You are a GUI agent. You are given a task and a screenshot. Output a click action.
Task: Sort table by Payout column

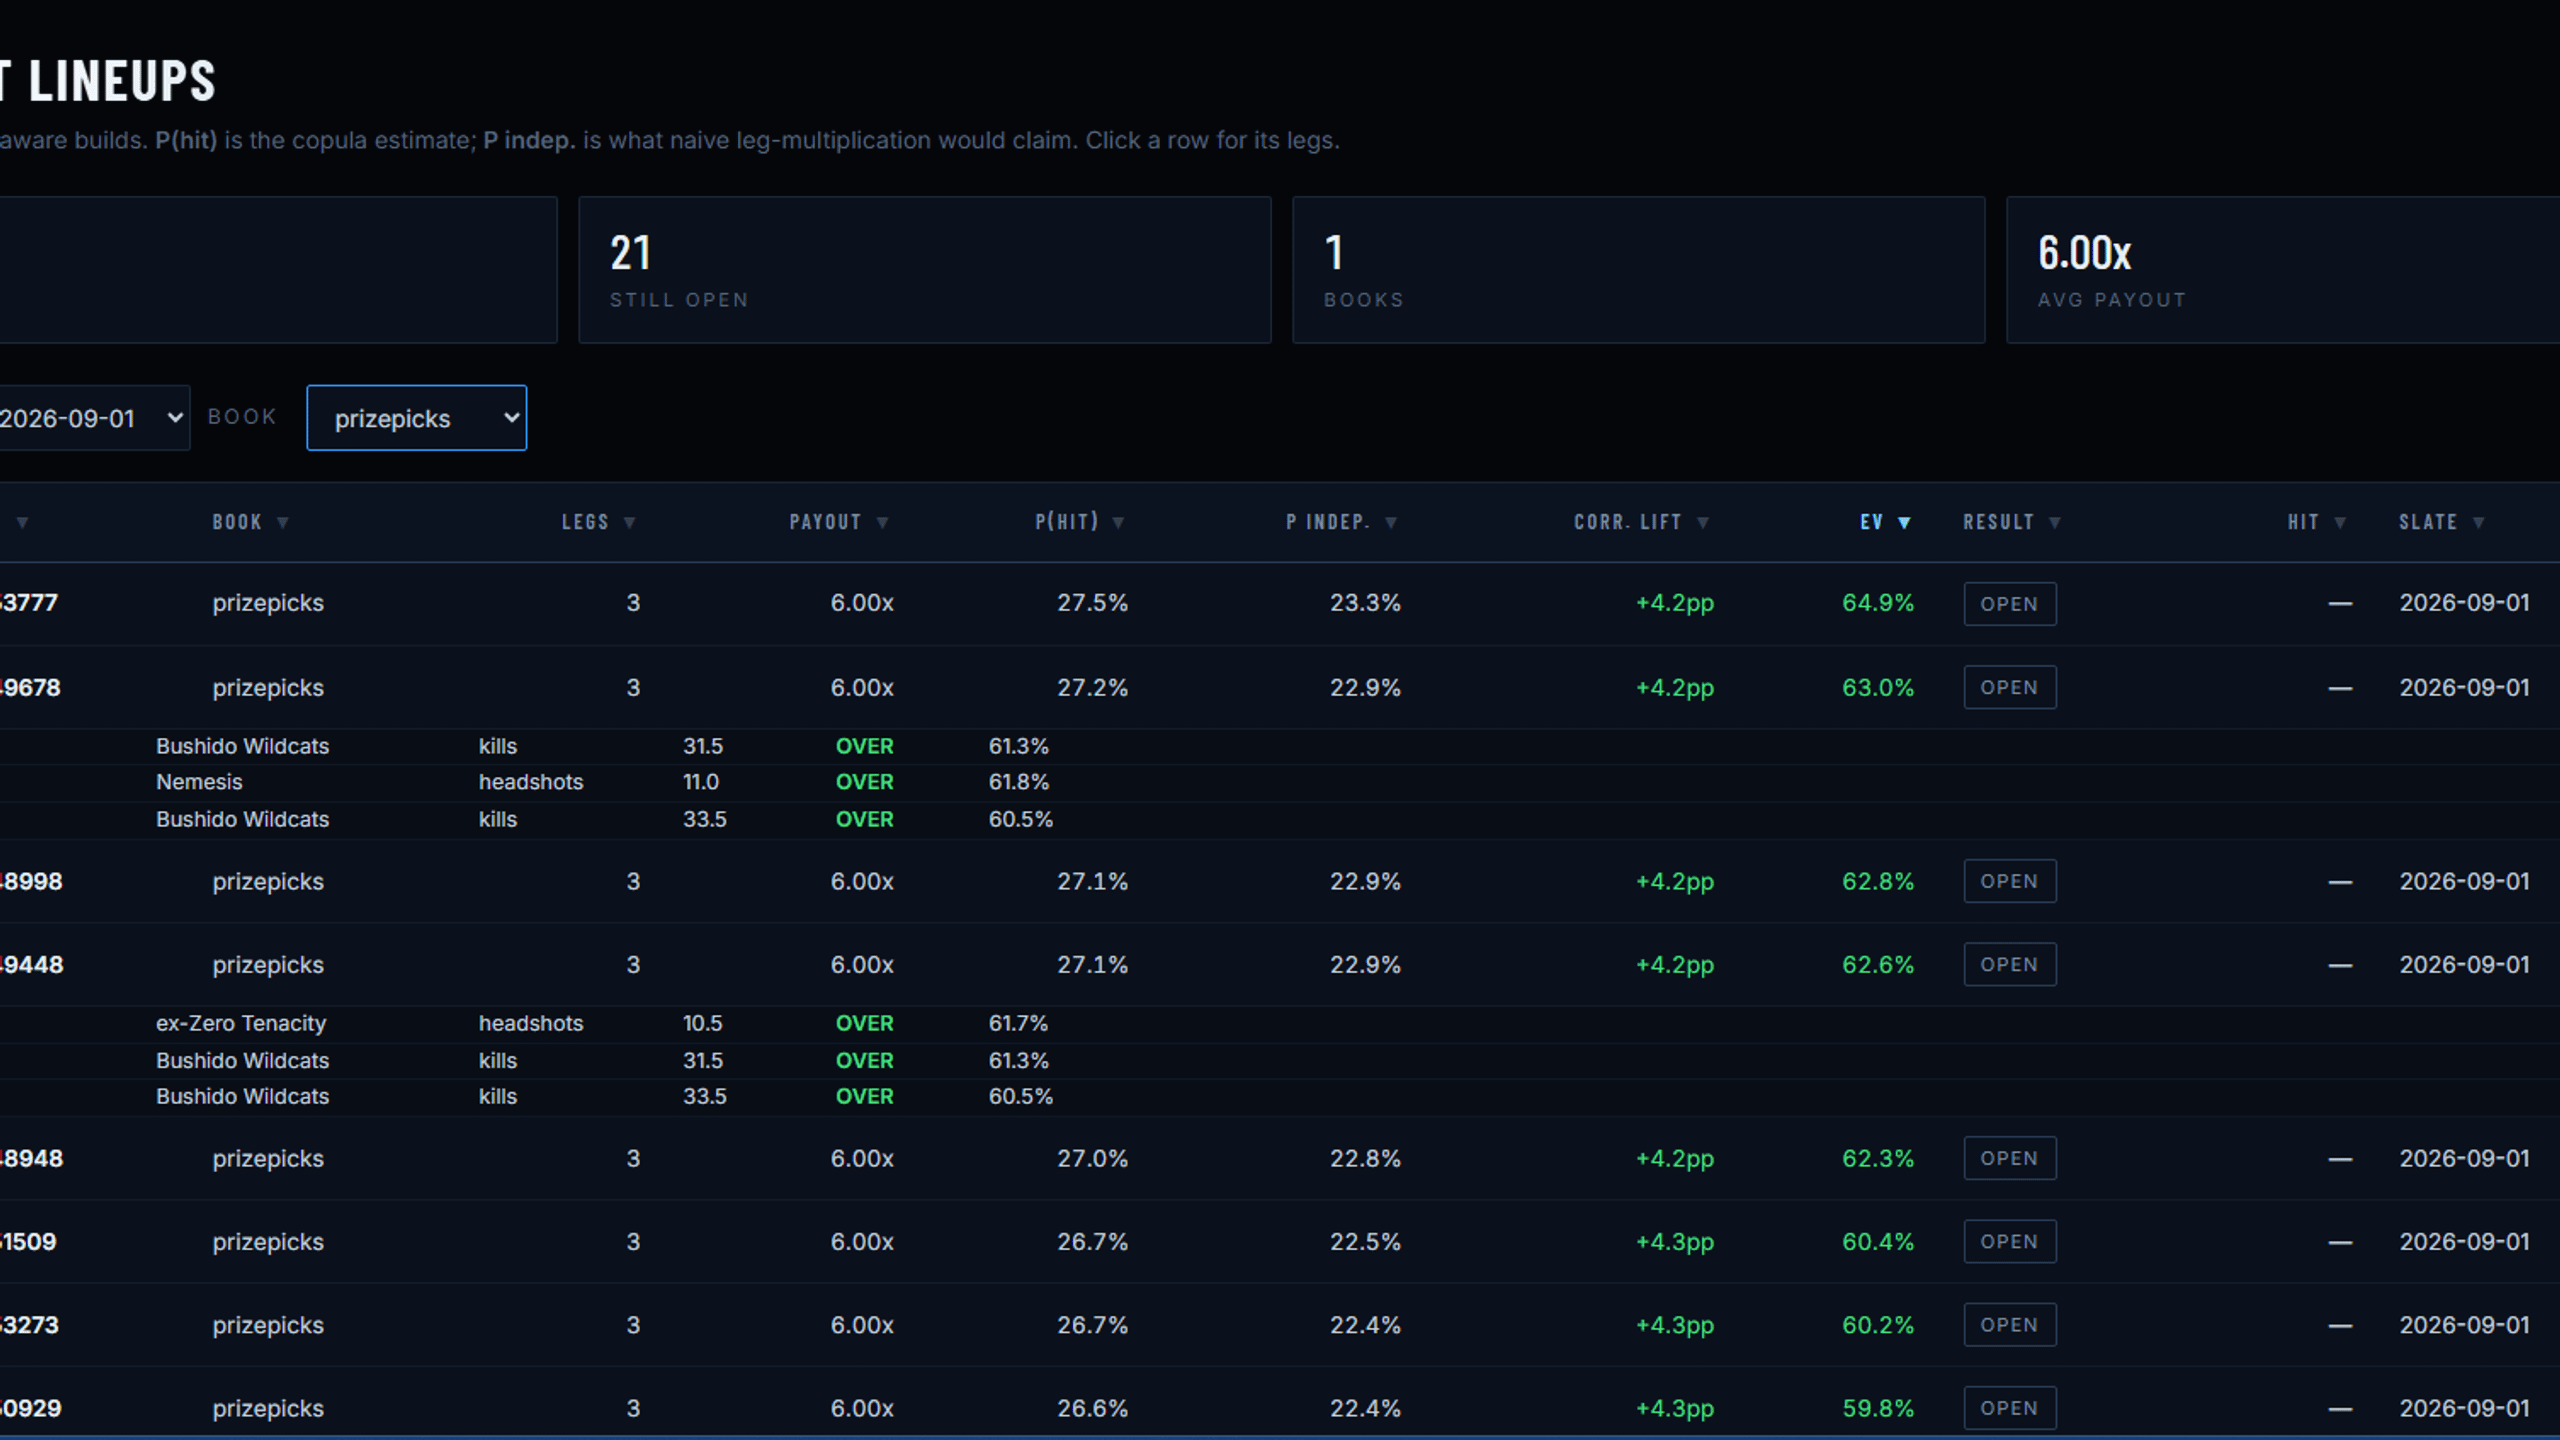[839, 522]
